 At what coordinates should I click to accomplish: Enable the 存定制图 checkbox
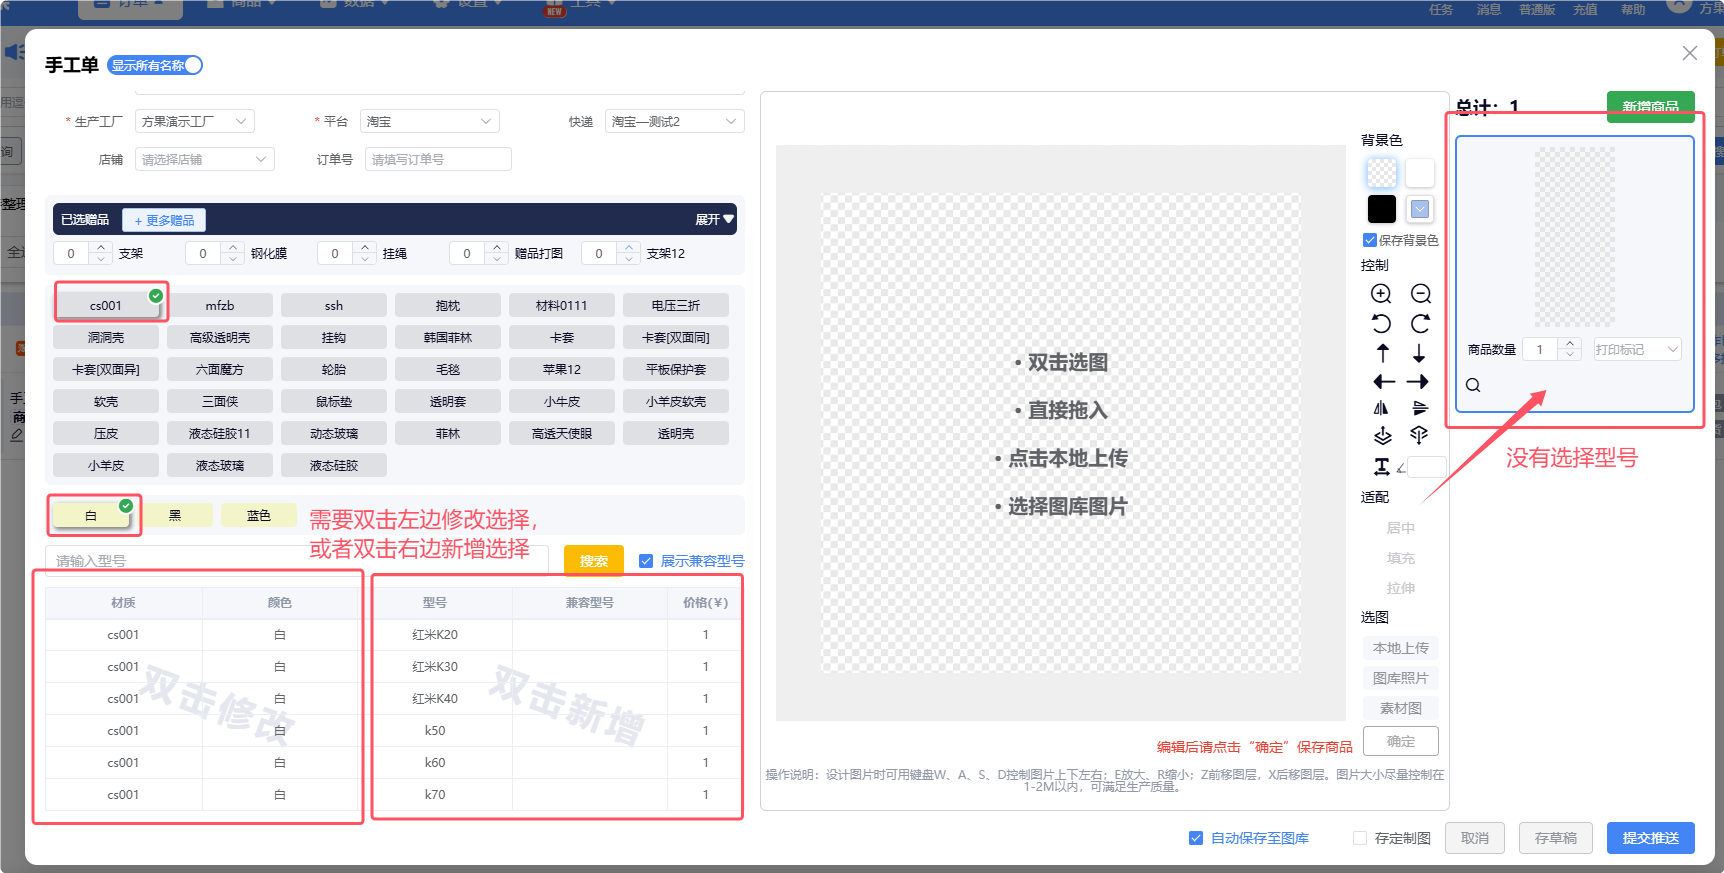[1360, 838]
